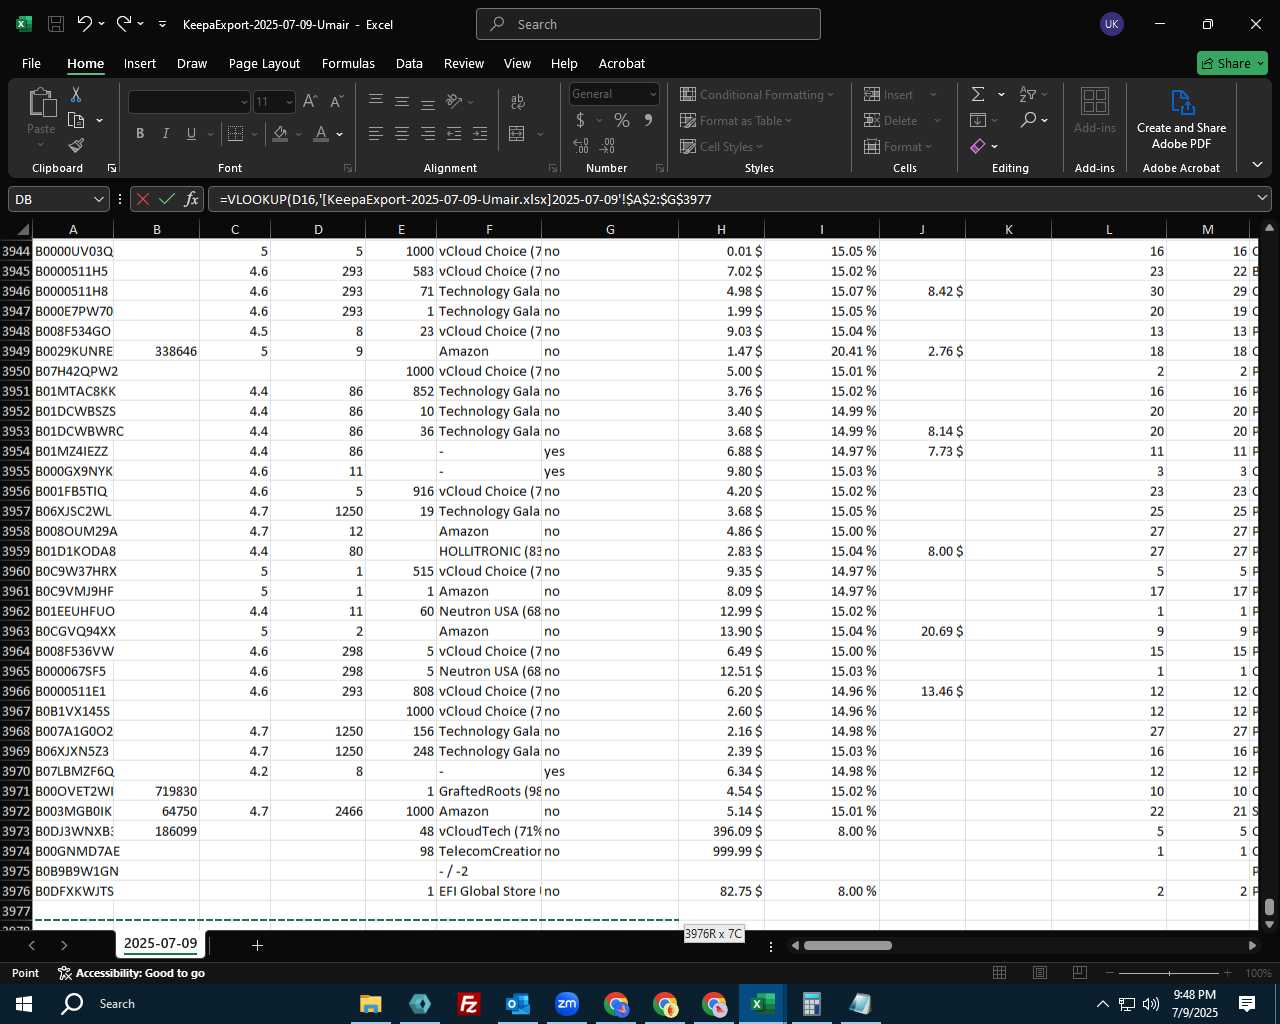Open Cell Styles dropdown

click(x=721, y=146)
